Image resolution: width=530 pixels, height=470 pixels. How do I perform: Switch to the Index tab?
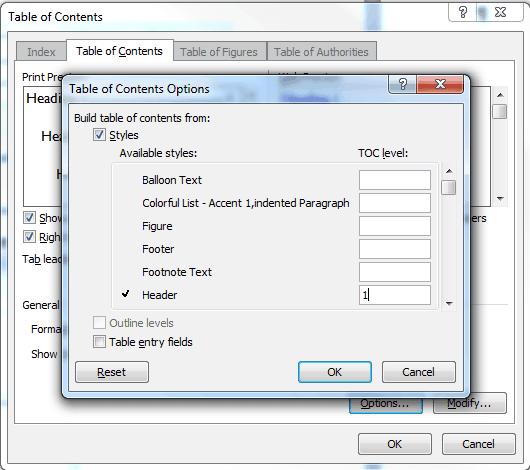click(x=41, y=52)
